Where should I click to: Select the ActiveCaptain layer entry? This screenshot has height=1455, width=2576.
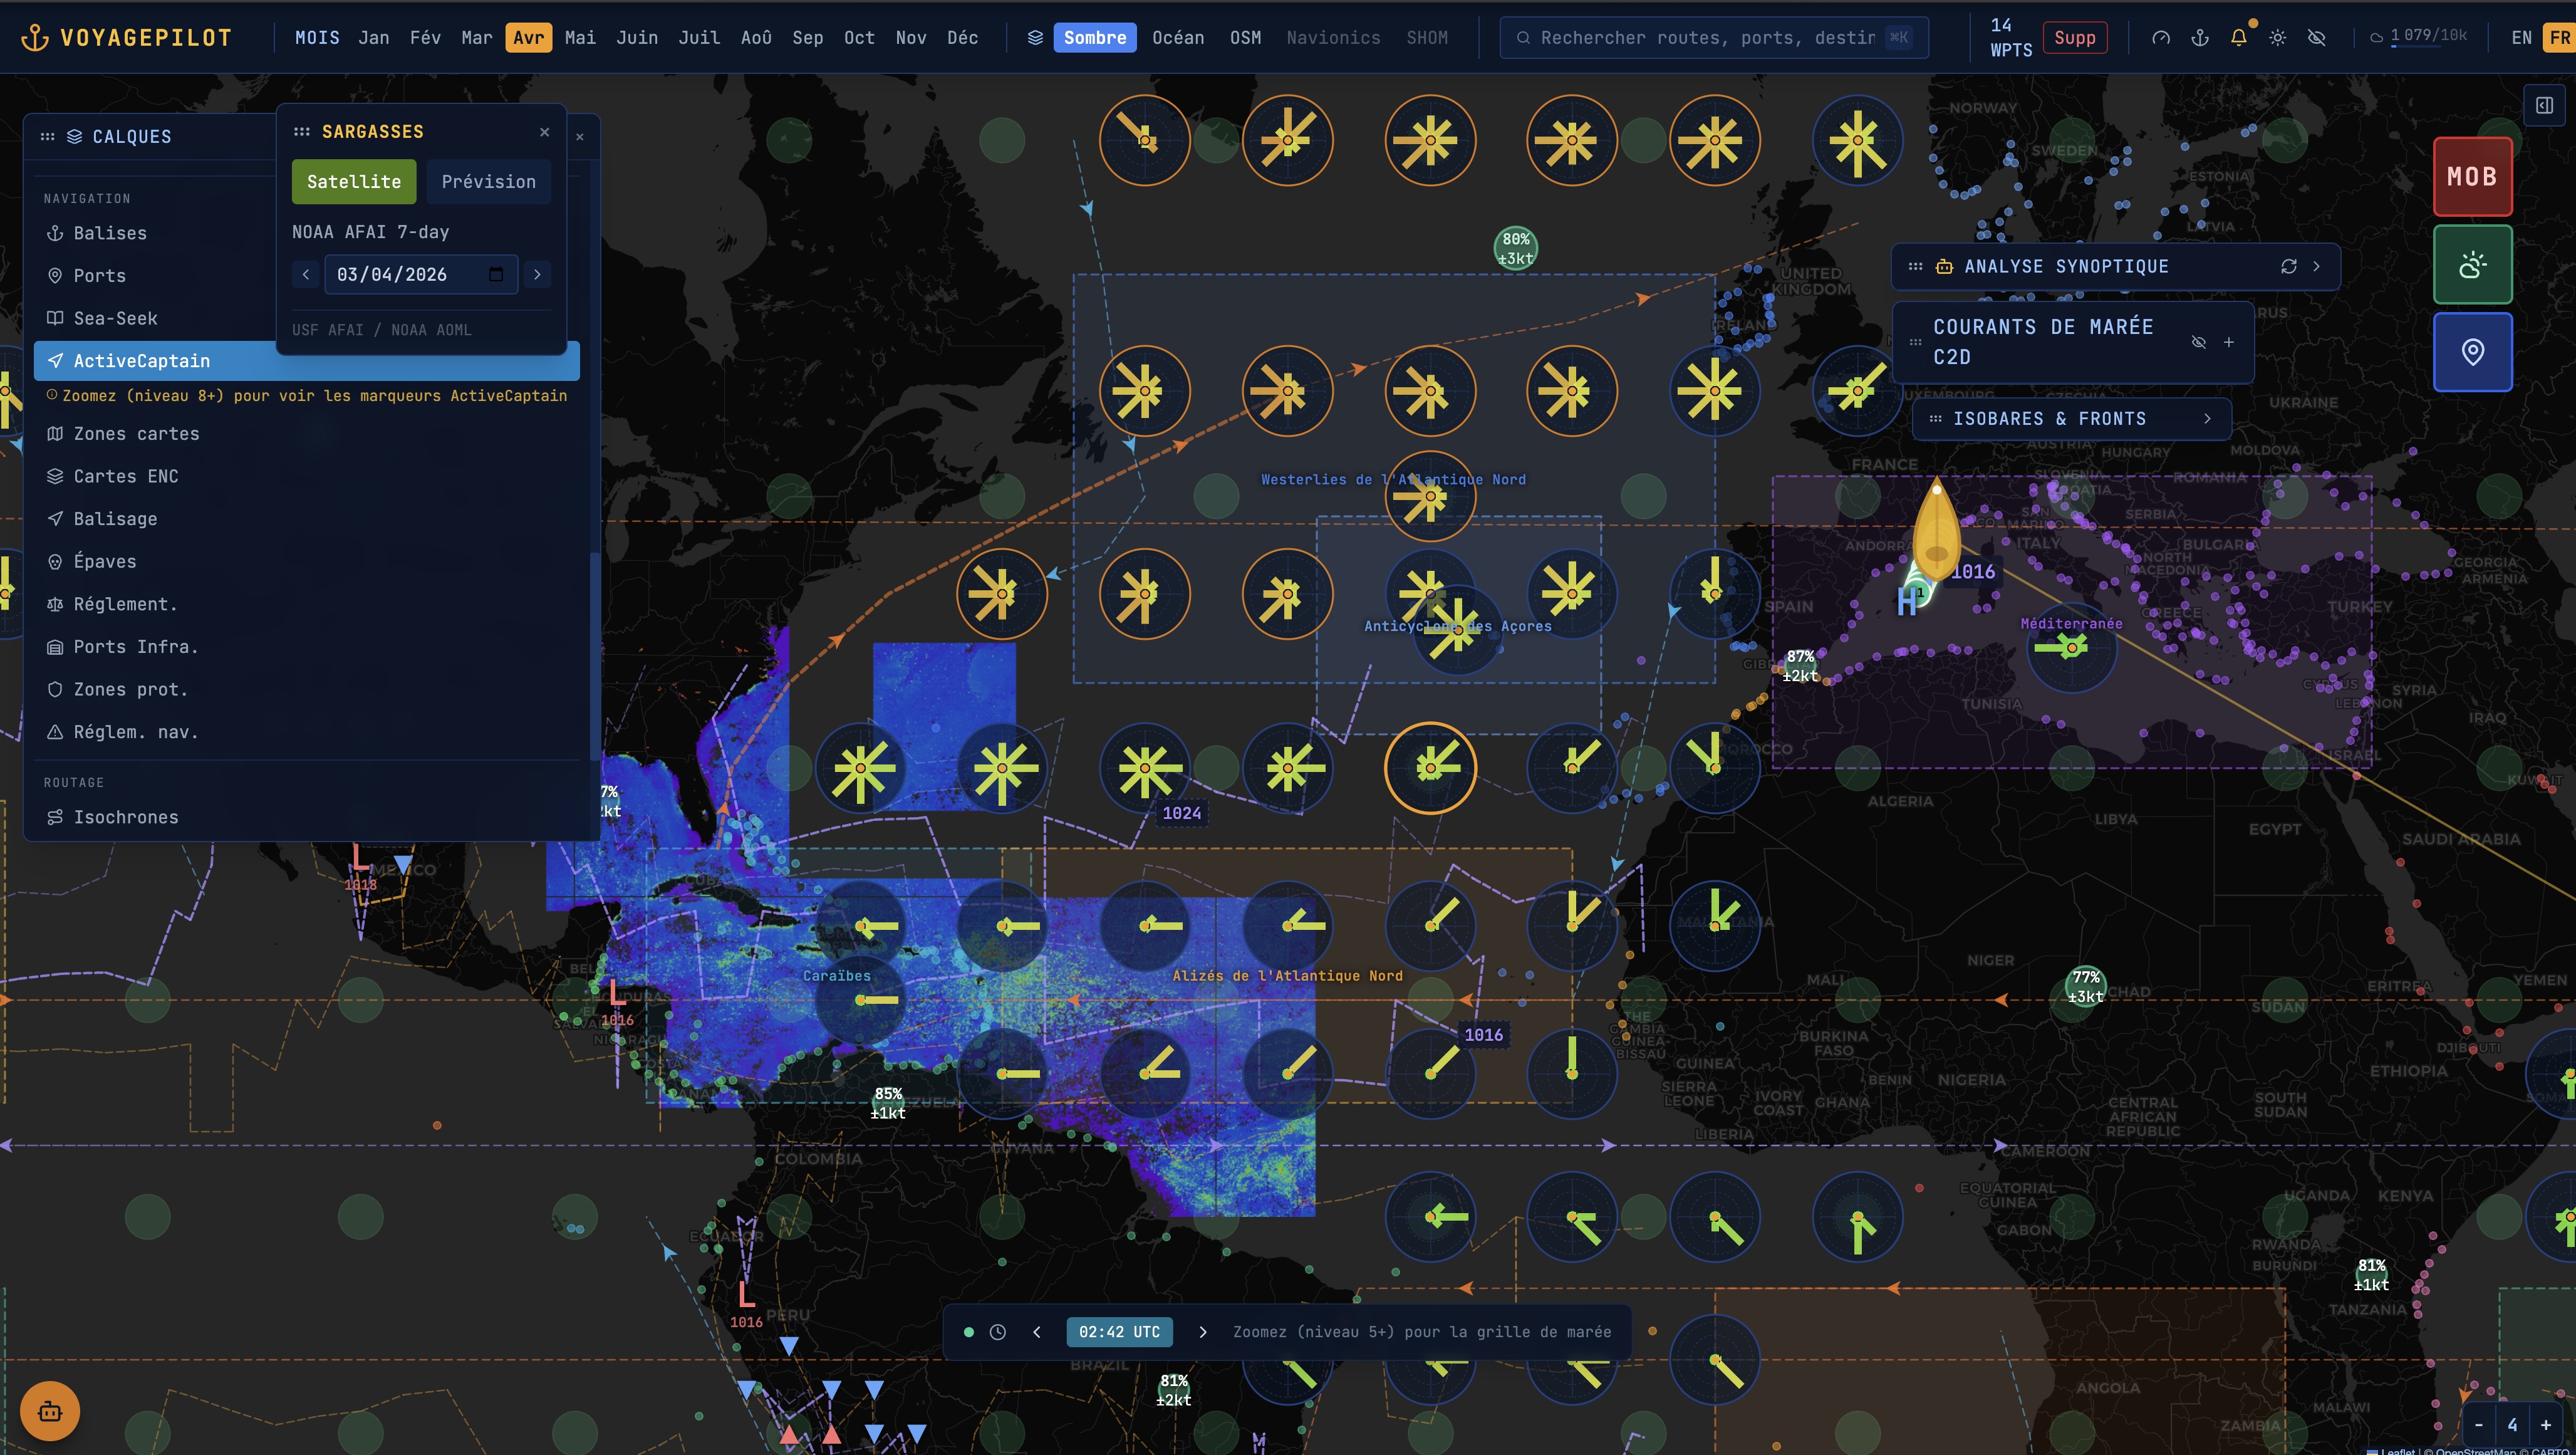(x=141, y=361)
